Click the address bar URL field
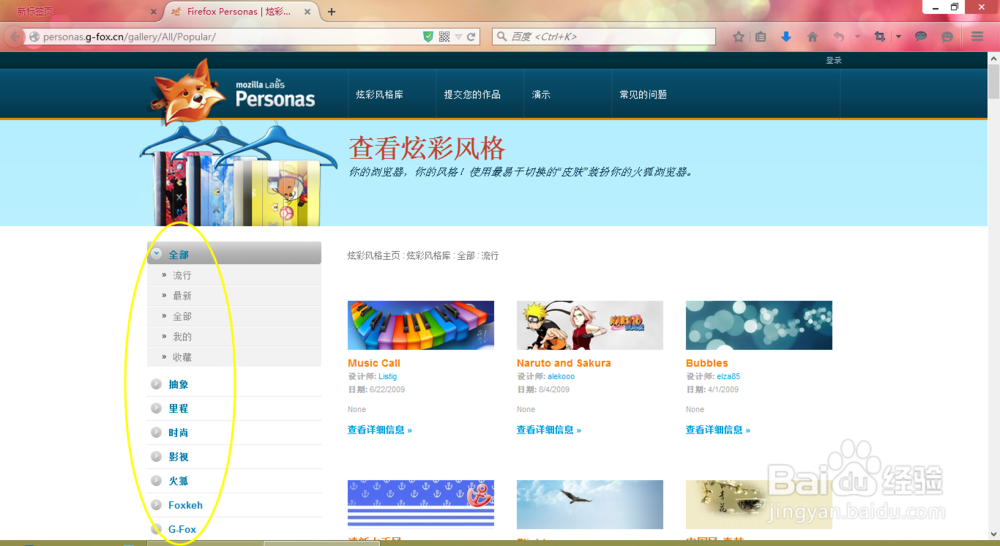Viewport: 1000px width, 546px height. point(230,36)
